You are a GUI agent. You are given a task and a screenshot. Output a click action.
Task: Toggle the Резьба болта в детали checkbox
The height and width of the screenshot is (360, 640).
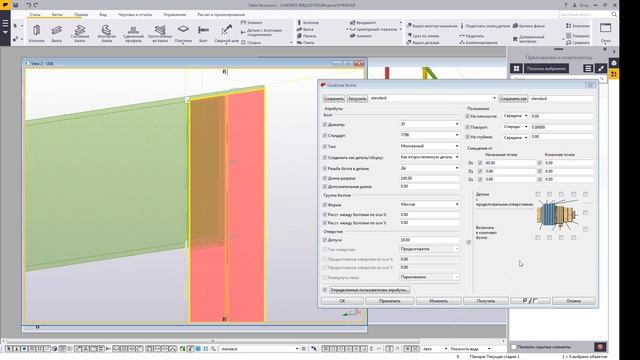pos(325,168)
